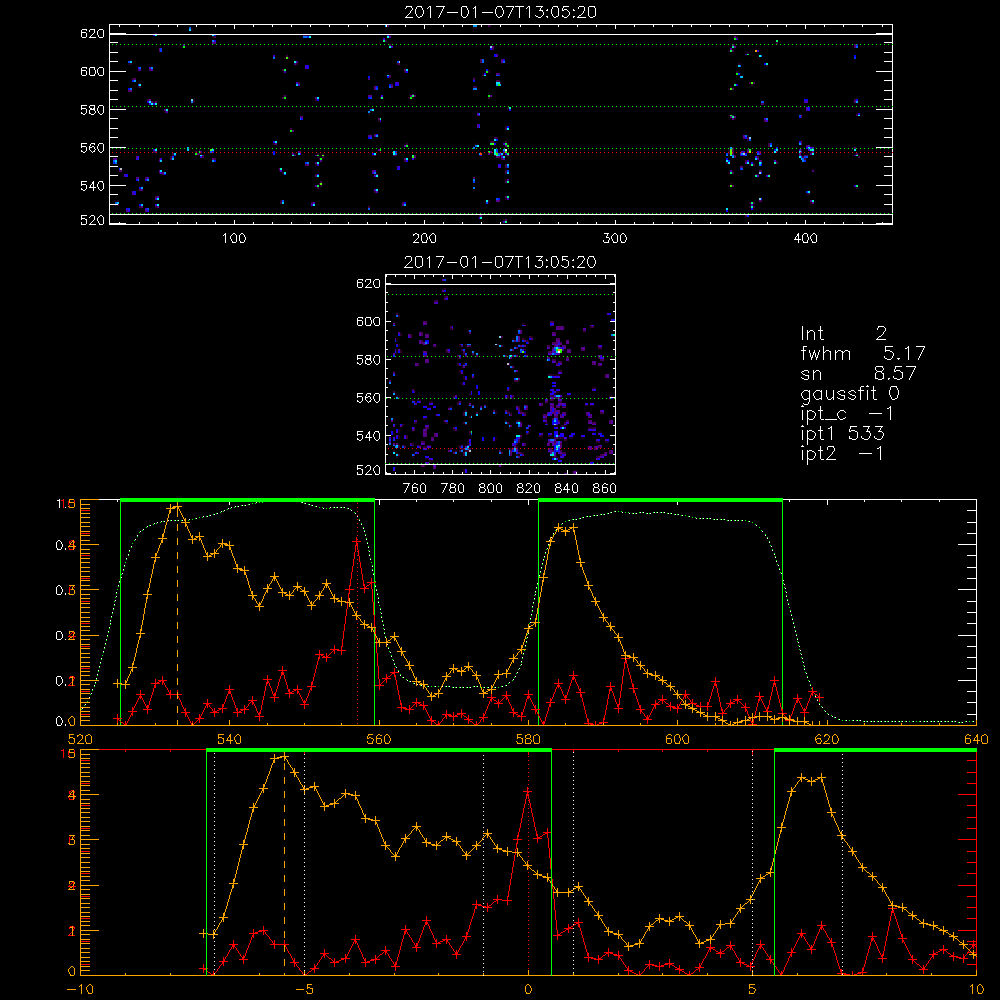Select the 'ipt1 533' readout line
This screenshot has width=1000, height=1000.
842,434
